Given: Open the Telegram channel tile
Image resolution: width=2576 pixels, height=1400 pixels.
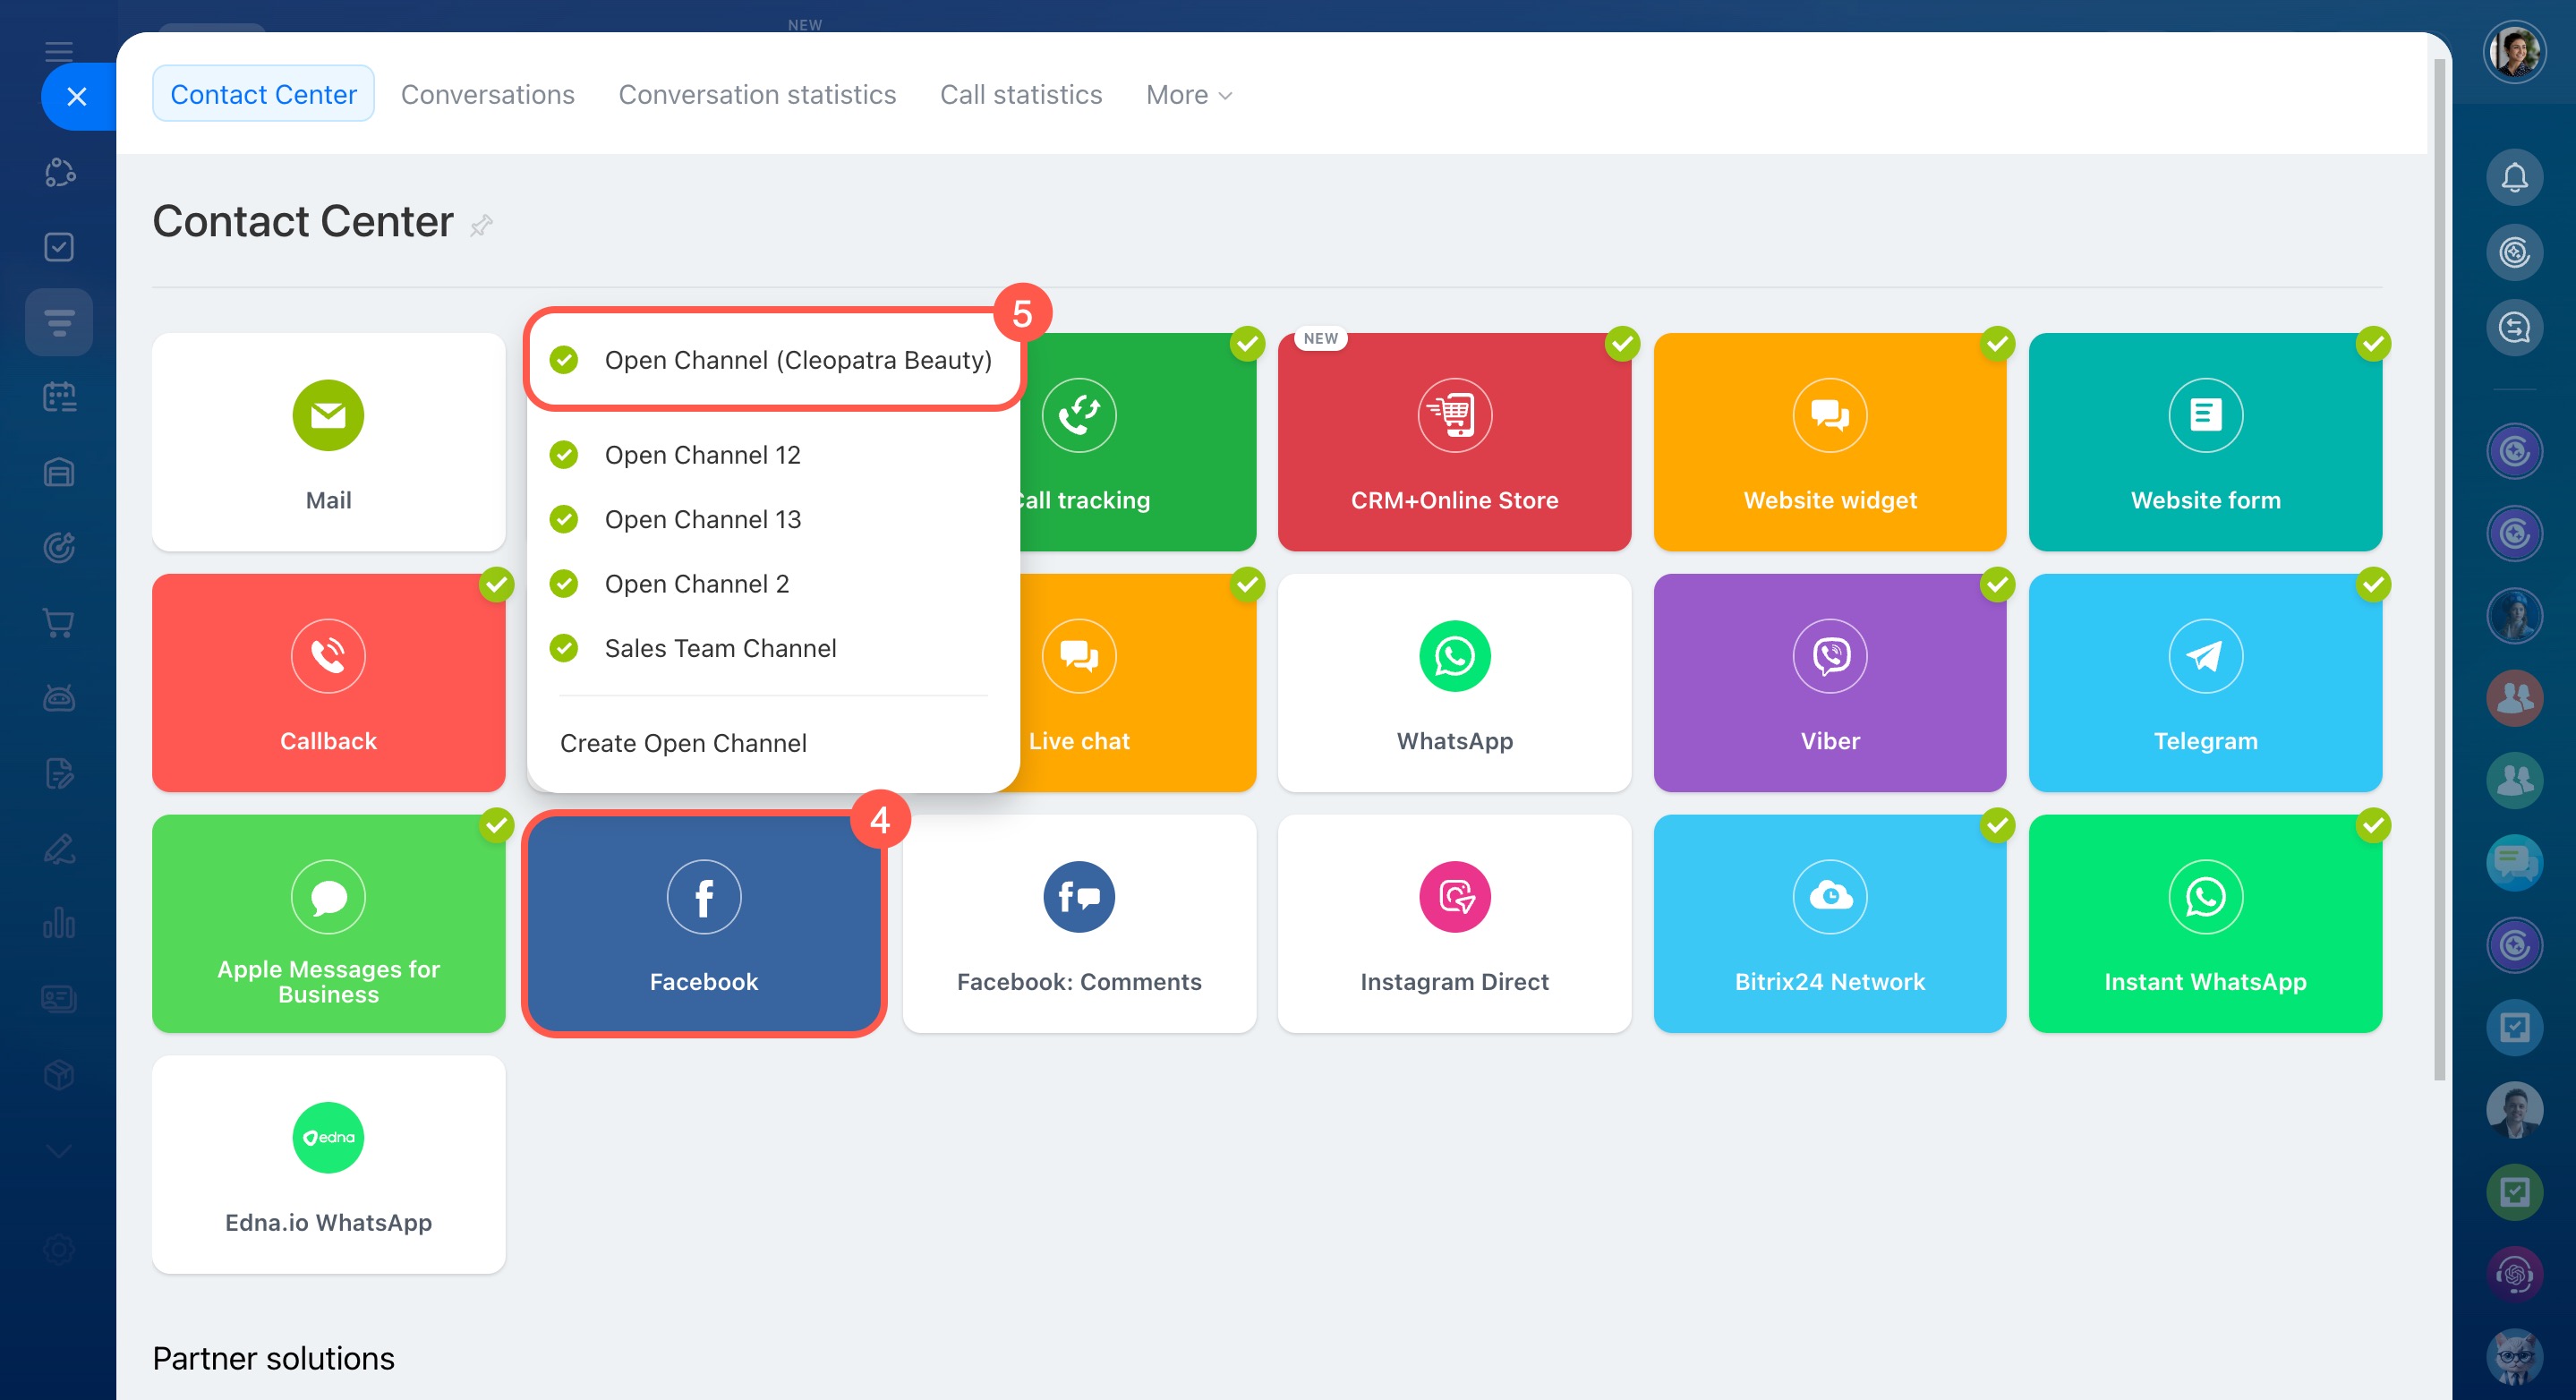Looking at the screenshot, I should 2204,682.
